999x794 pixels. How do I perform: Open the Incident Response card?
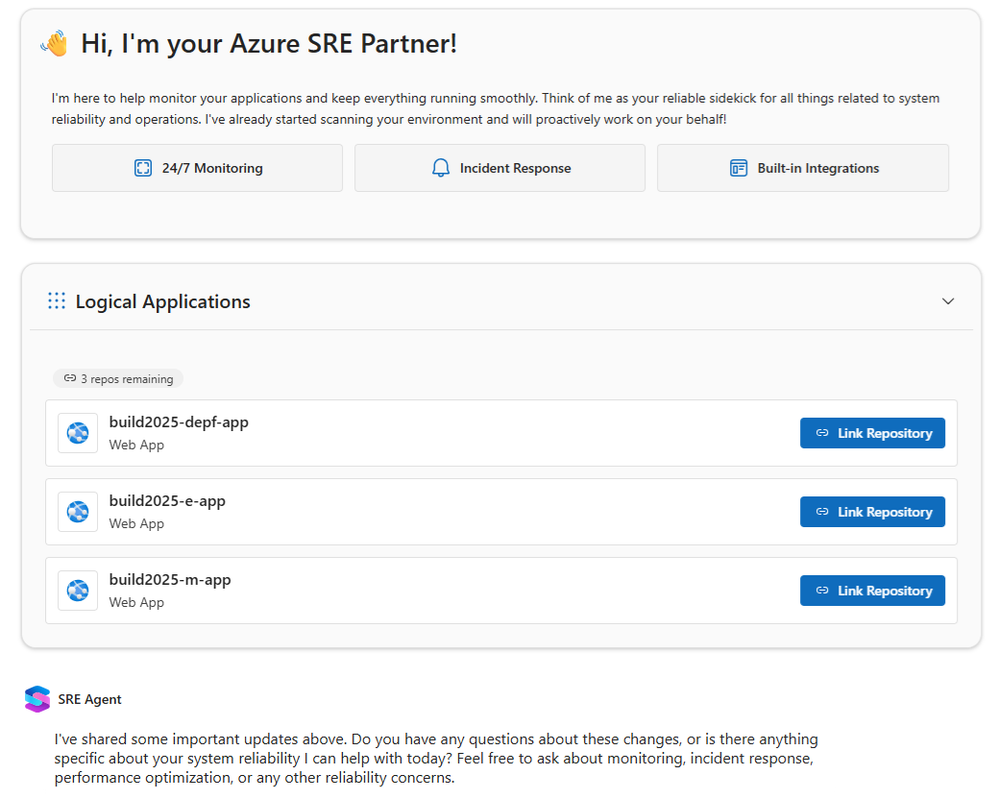(500, 168)
